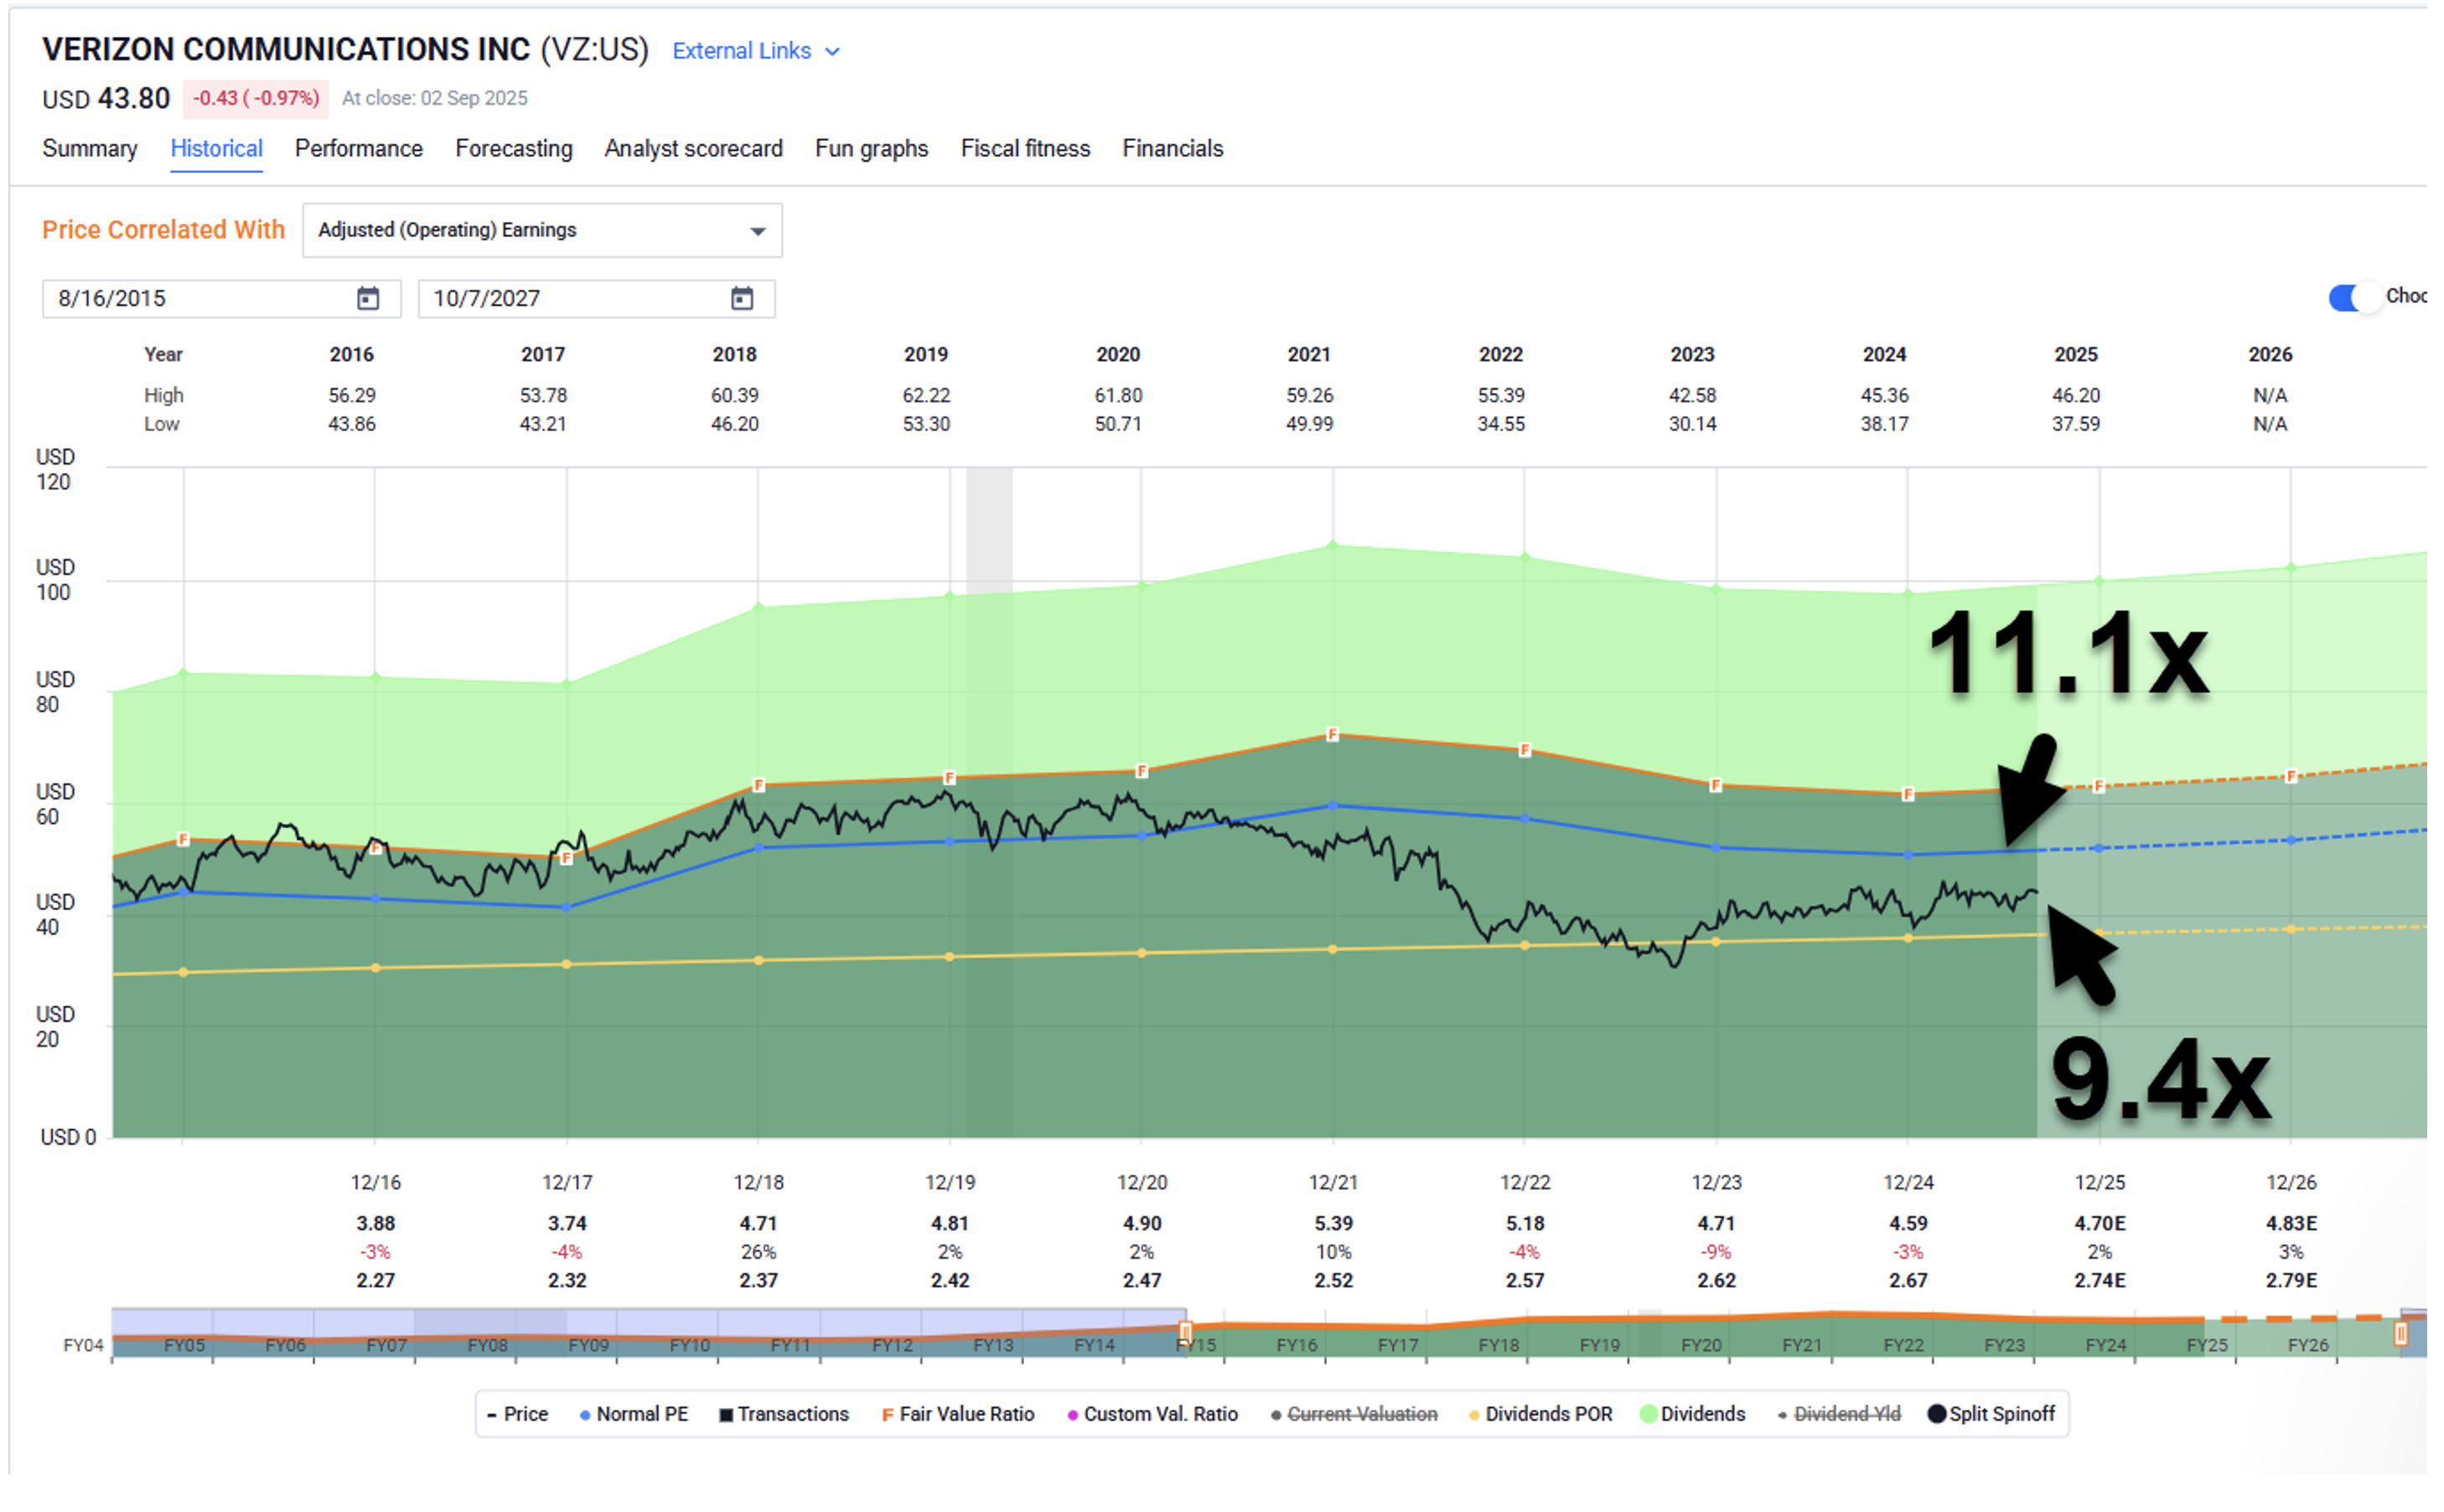
Task: Click the FY10 label in the timeline navigator
Action: (690, 1346)
